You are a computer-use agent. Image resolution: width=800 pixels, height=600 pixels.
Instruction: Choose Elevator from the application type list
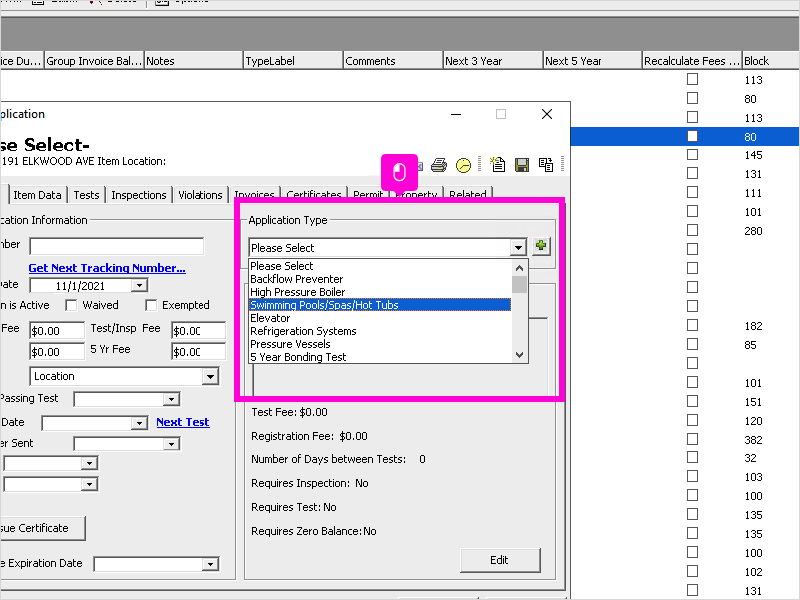tap(380, 318)
